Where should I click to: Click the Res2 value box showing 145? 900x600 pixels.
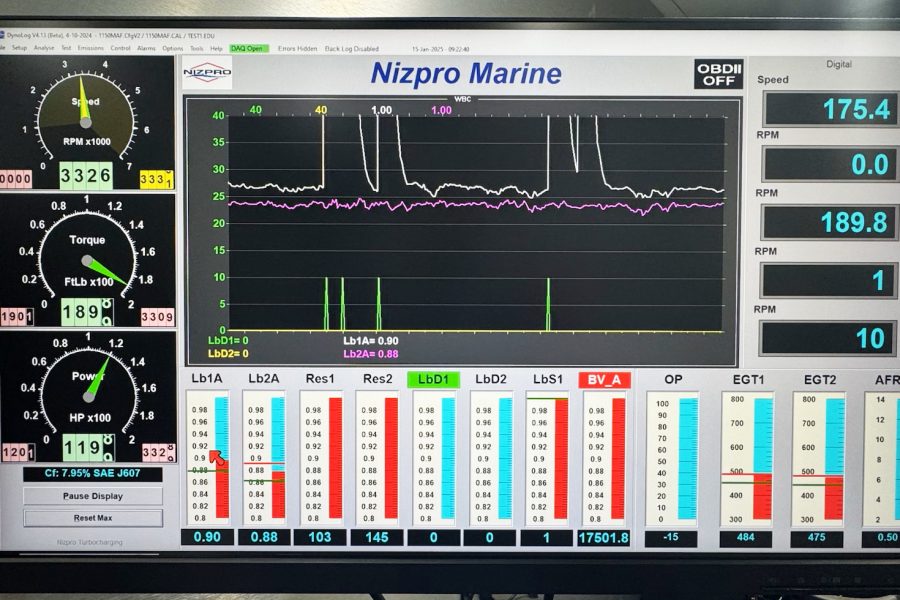tap(377, 537)
